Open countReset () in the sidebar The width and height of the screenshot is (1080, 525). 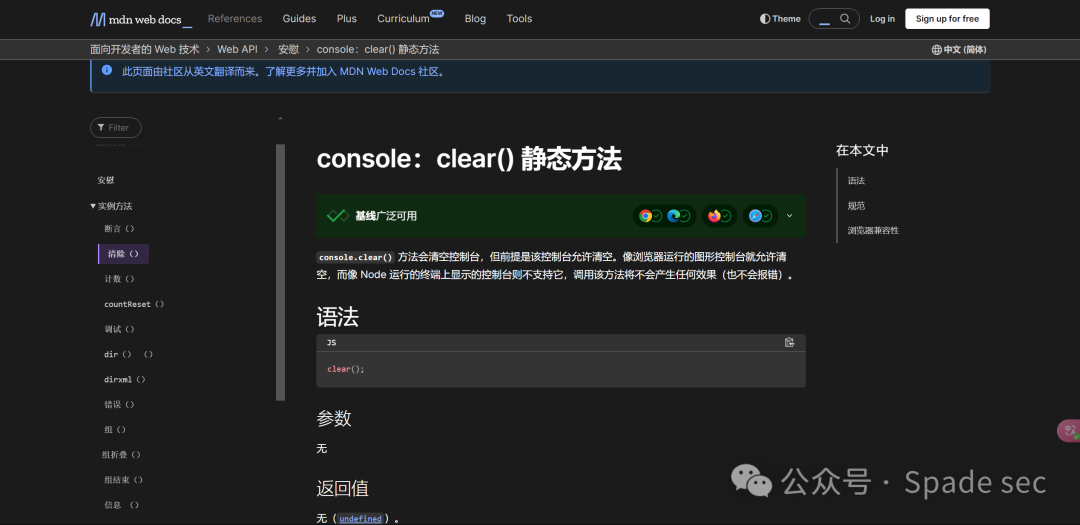point(134,304)
